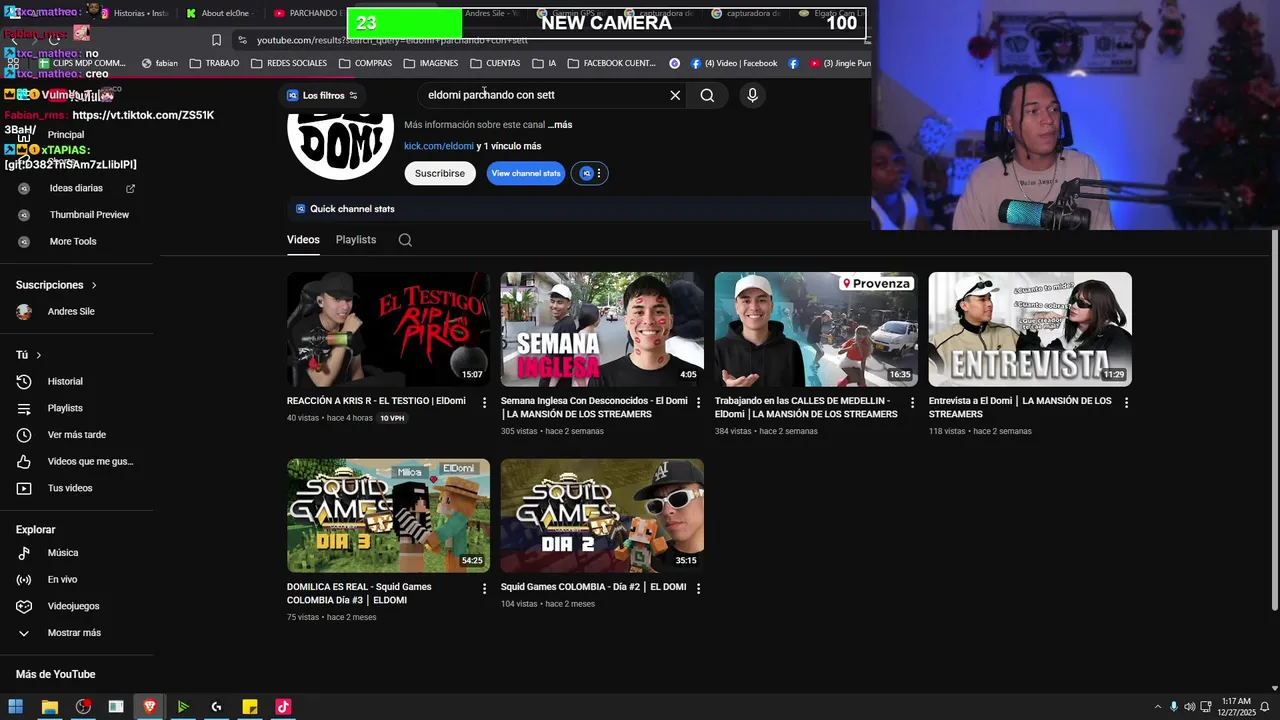
Task: Open Windows Start menu
Action: click(15, 707)
